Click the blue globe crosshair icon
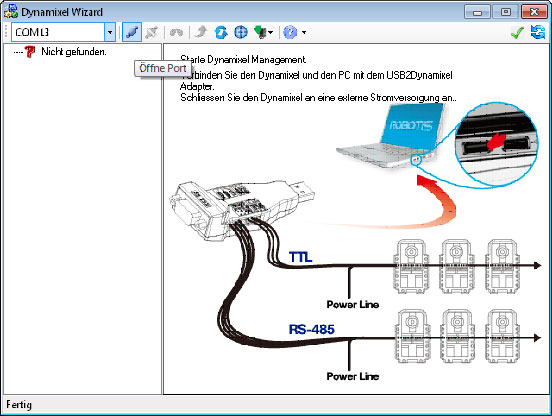 click(241, 32)
